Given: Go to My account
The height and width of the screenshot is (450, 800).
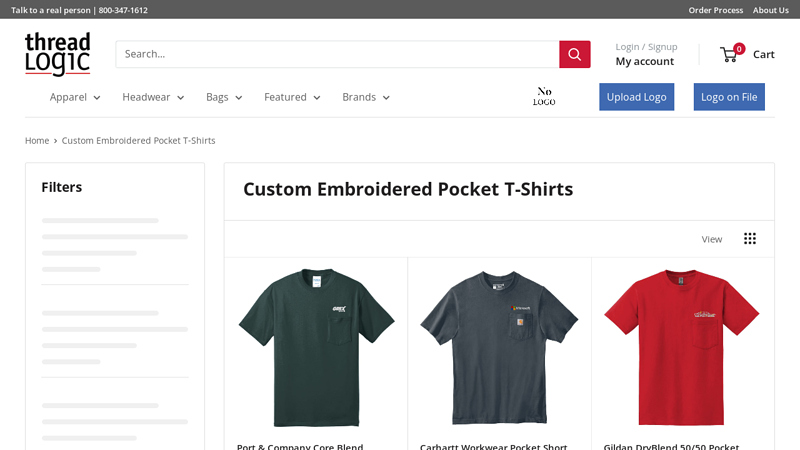Looking at the screenshot, I should point(644,61).
